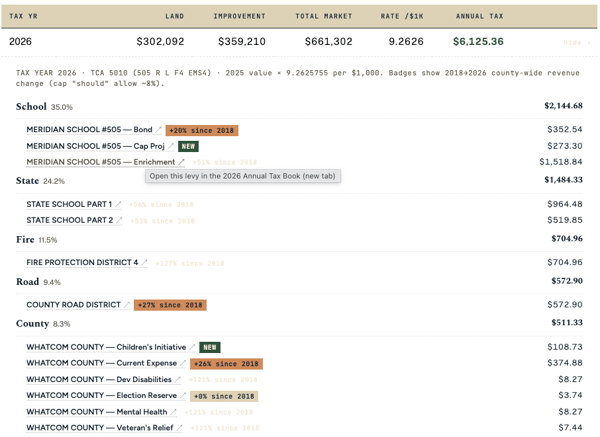Click the faded +51% since 2018 badge
600x437 pixels.
tap(225, 163)
